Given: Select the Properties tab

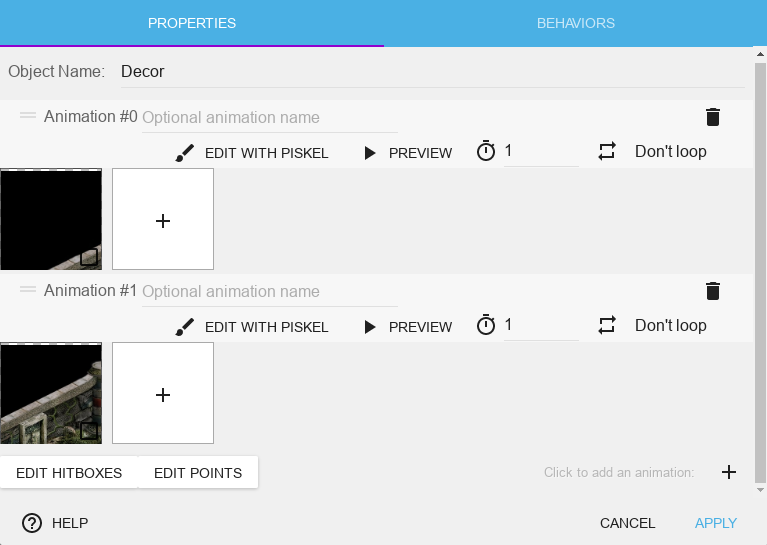Looking at the screenshot, I should click(191, 23).
